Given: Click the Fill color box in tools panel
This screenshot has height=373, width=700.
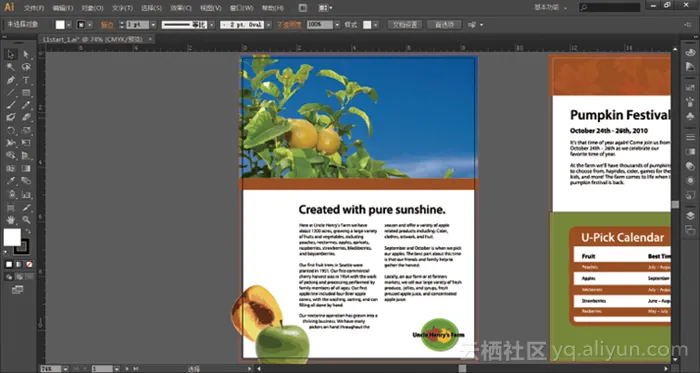Looking at the screenshot, I should point(12,237).
